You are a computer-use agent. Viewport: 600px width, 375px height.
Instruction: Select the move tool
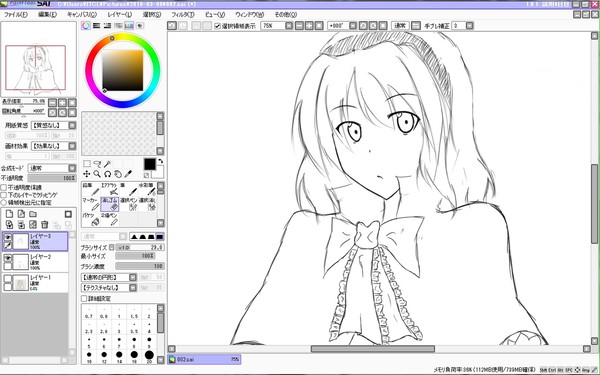click(x=87, y=174)
